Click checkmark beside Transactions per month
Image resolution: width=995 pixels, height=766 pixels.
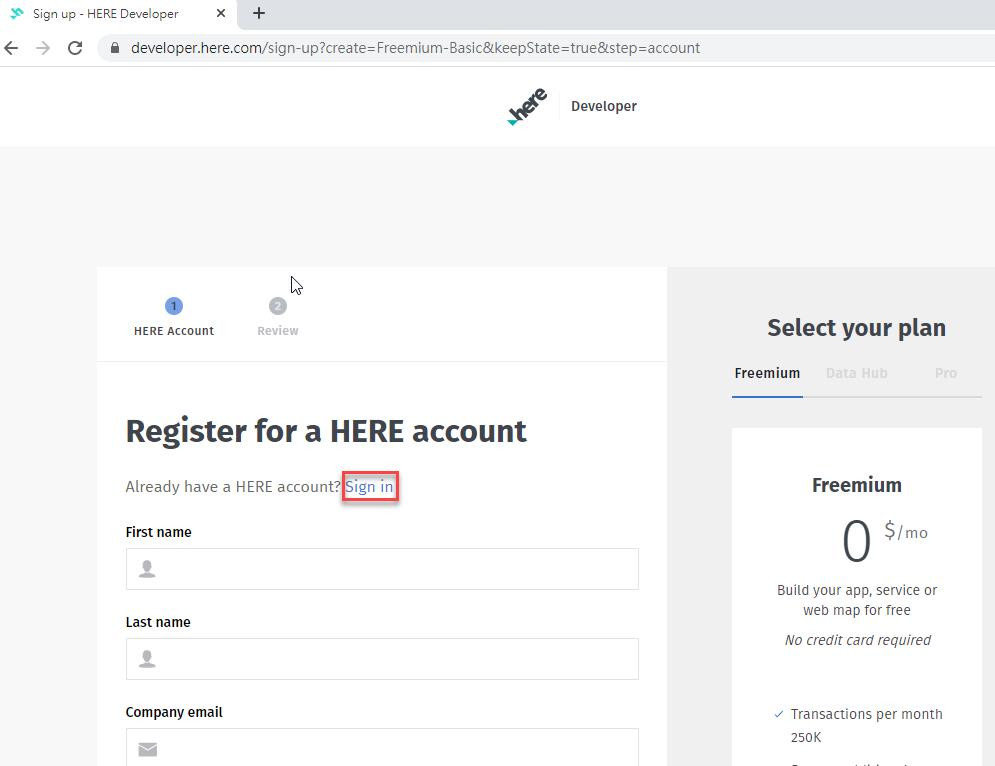[779, 714]
